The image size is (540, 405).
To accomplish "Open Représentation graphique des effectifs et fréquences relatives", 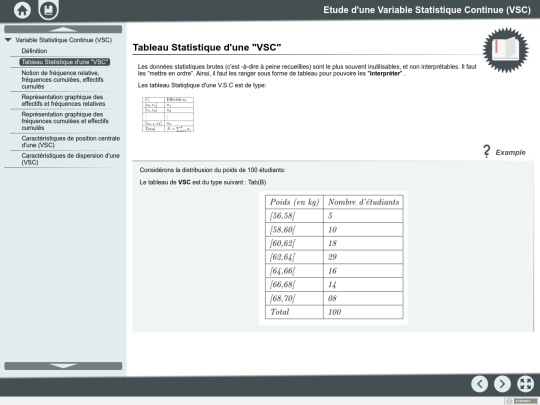I will pyautogui.click(x=63, y=100).
